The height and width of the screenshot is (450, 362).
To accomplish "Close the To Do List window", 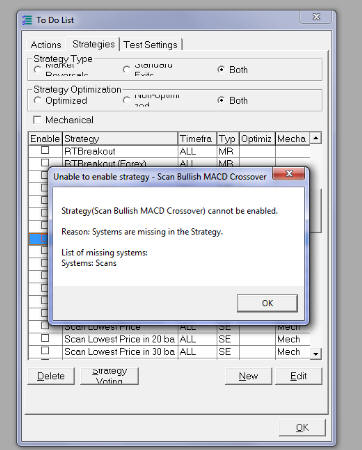I will click(316, 17).
